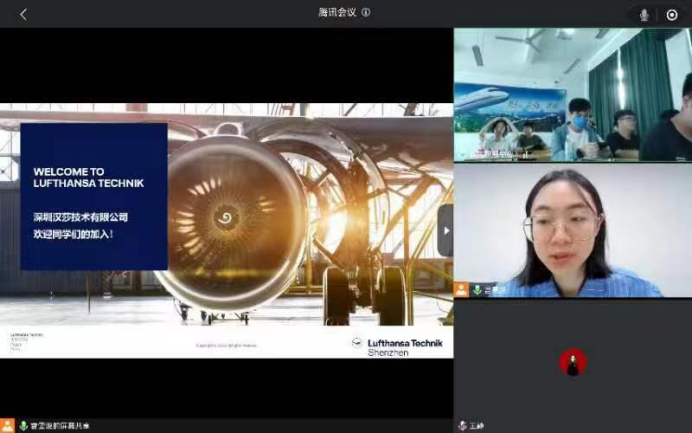
Task: Select the woman presenter video tile
Action: 573,230
